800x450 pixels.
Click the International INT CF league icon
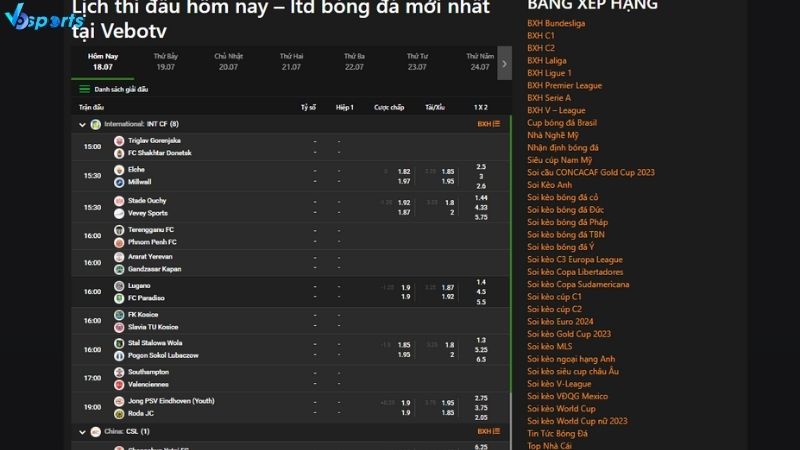pyautogui.click(x=95, y=124)
